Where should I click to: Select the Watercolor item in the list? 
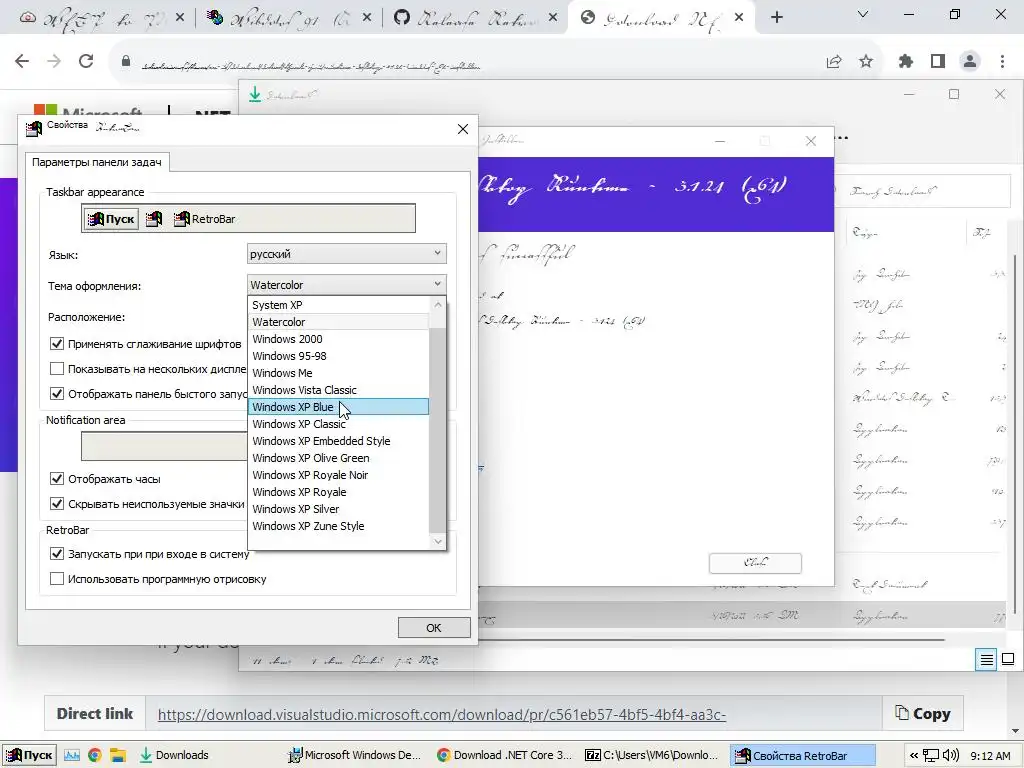(x=338, y=322)
